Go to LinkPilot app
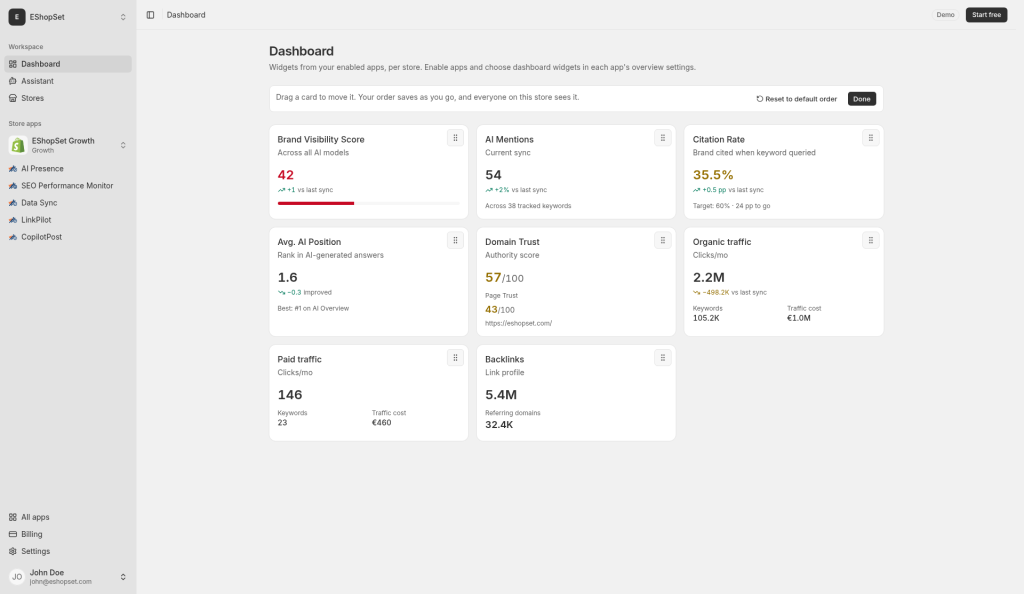This screenshot has width=1024, height=594. [68, 220]
